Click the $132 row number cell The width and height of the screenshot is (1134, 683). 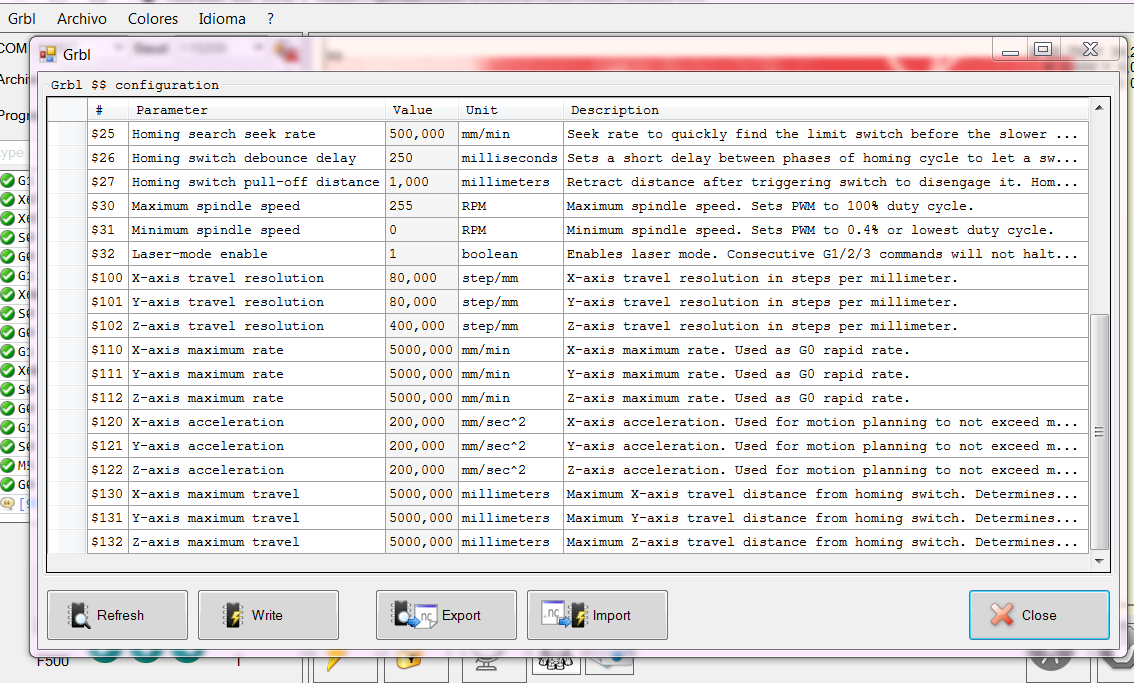[x=108, y=542]
